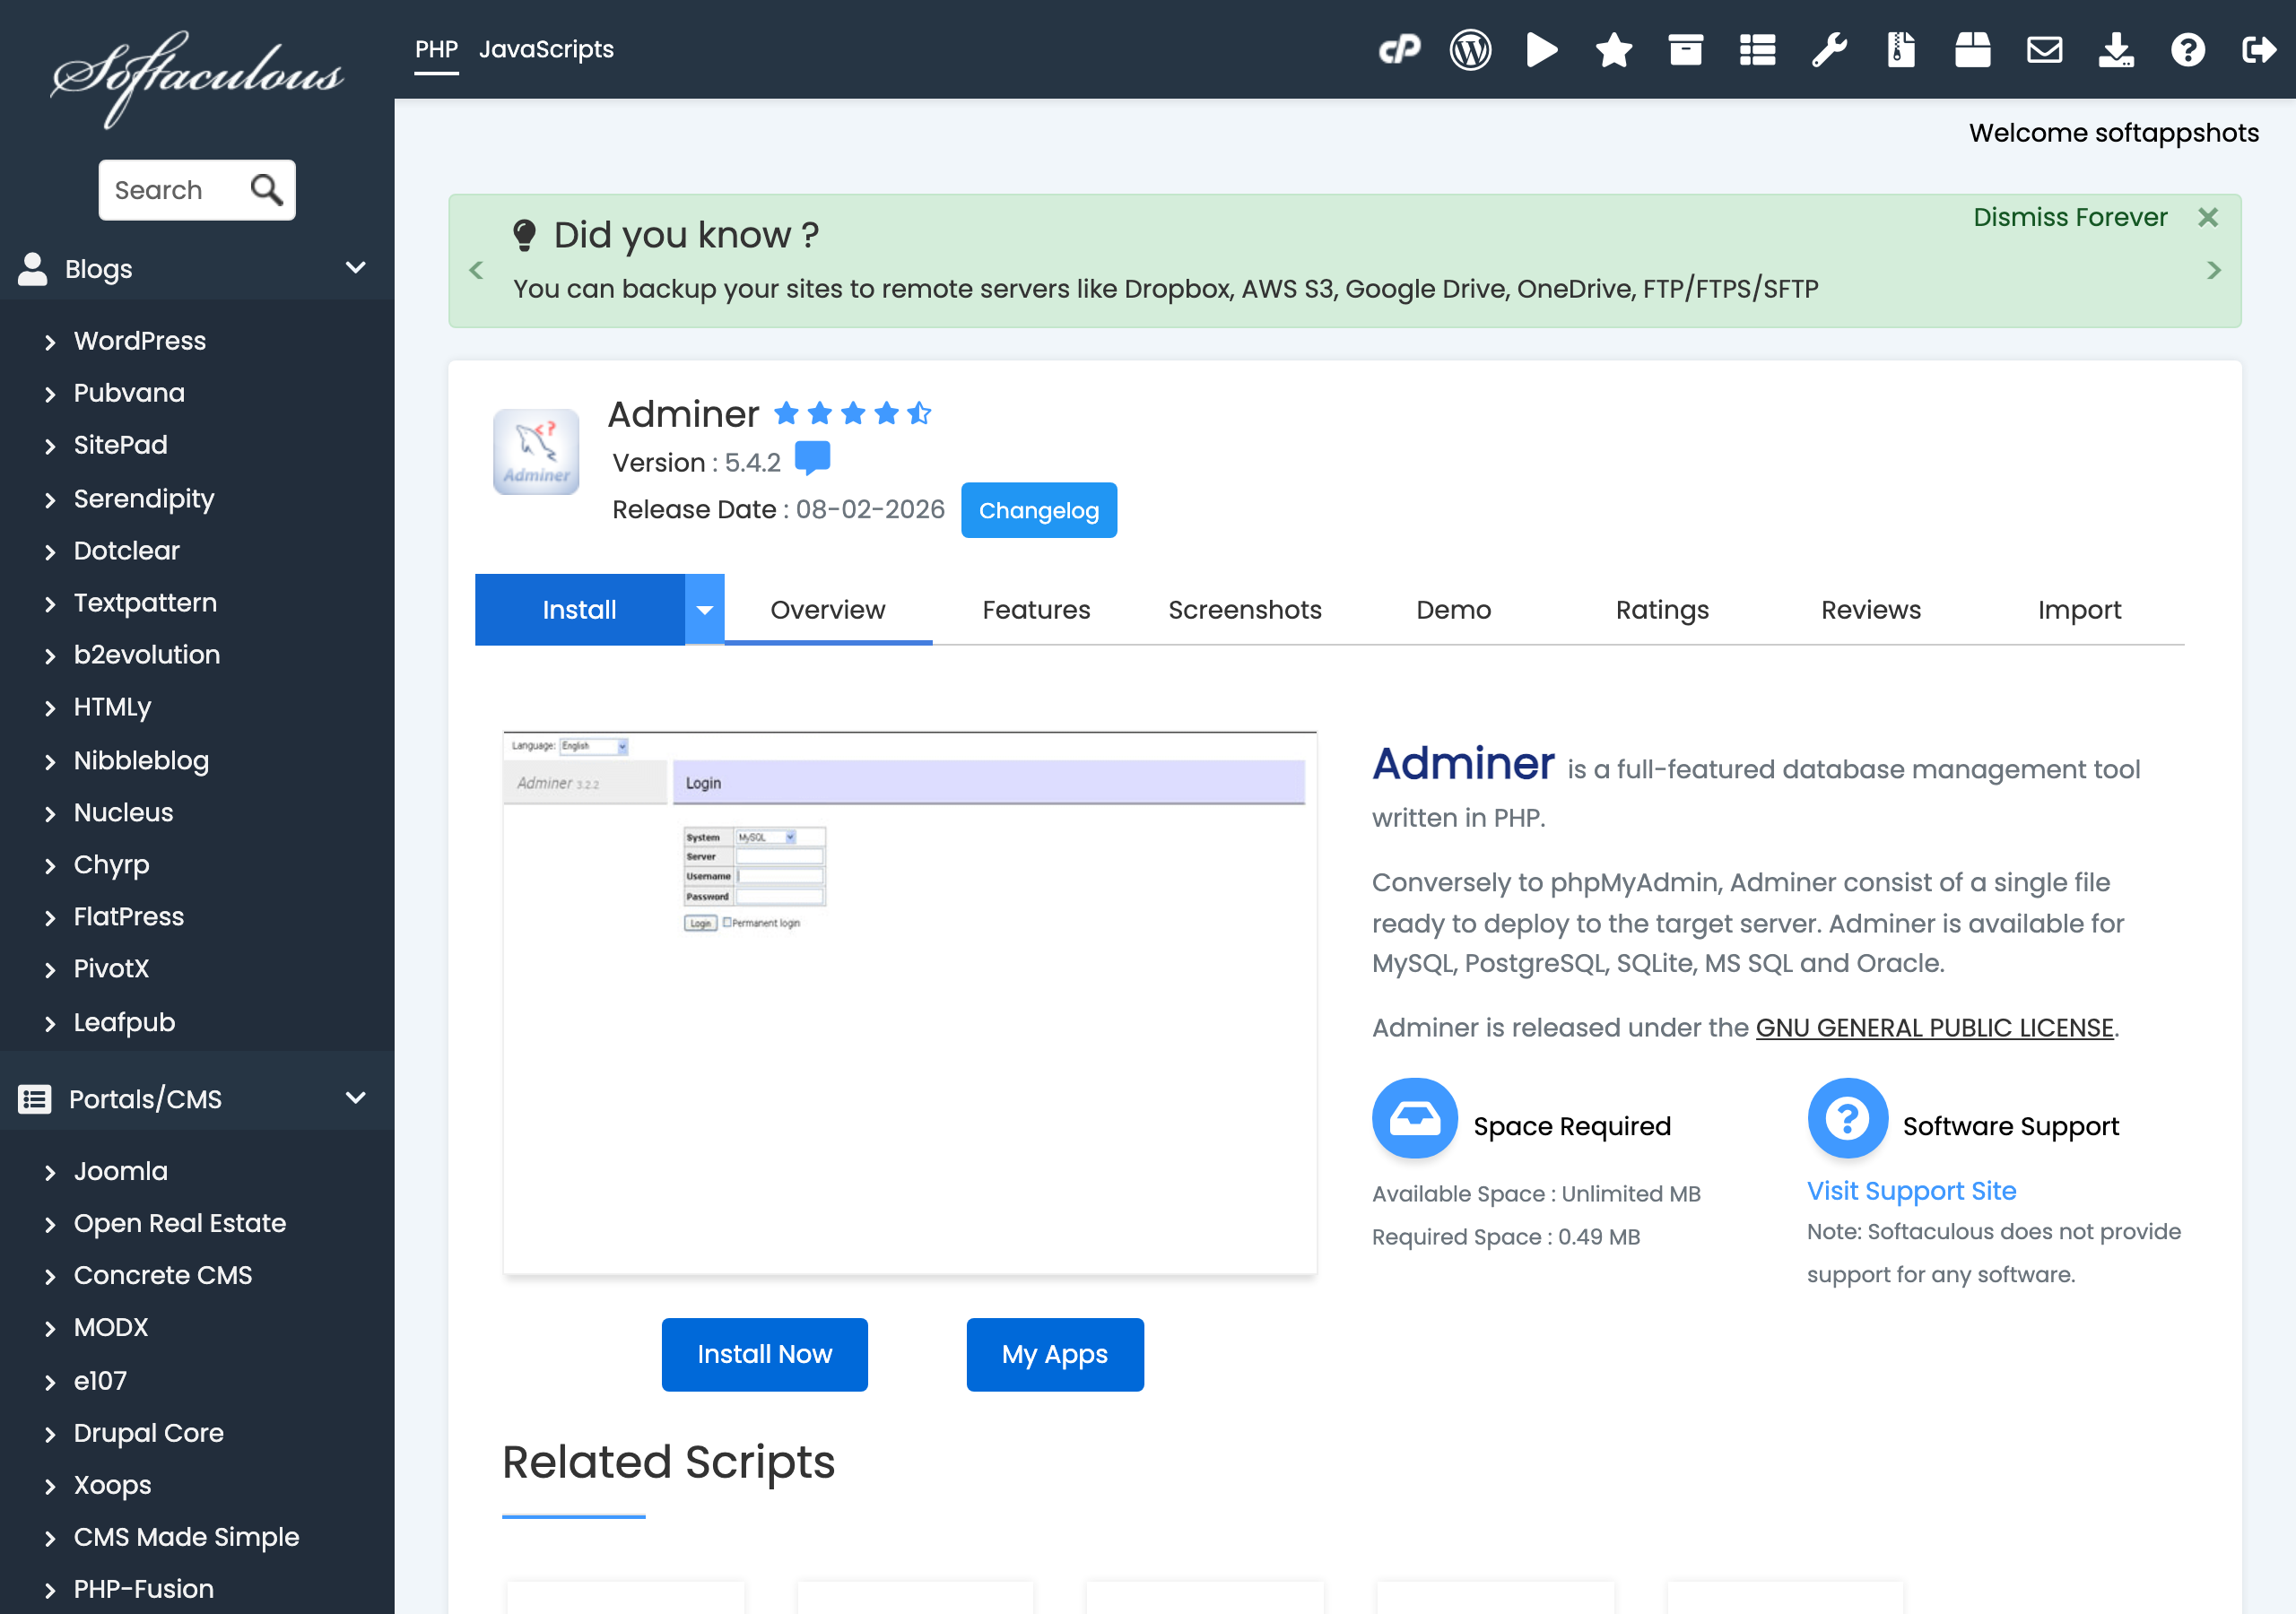Collapse the Blogs category
The height and width of the screenshot is (1614, 2296).
355,268
